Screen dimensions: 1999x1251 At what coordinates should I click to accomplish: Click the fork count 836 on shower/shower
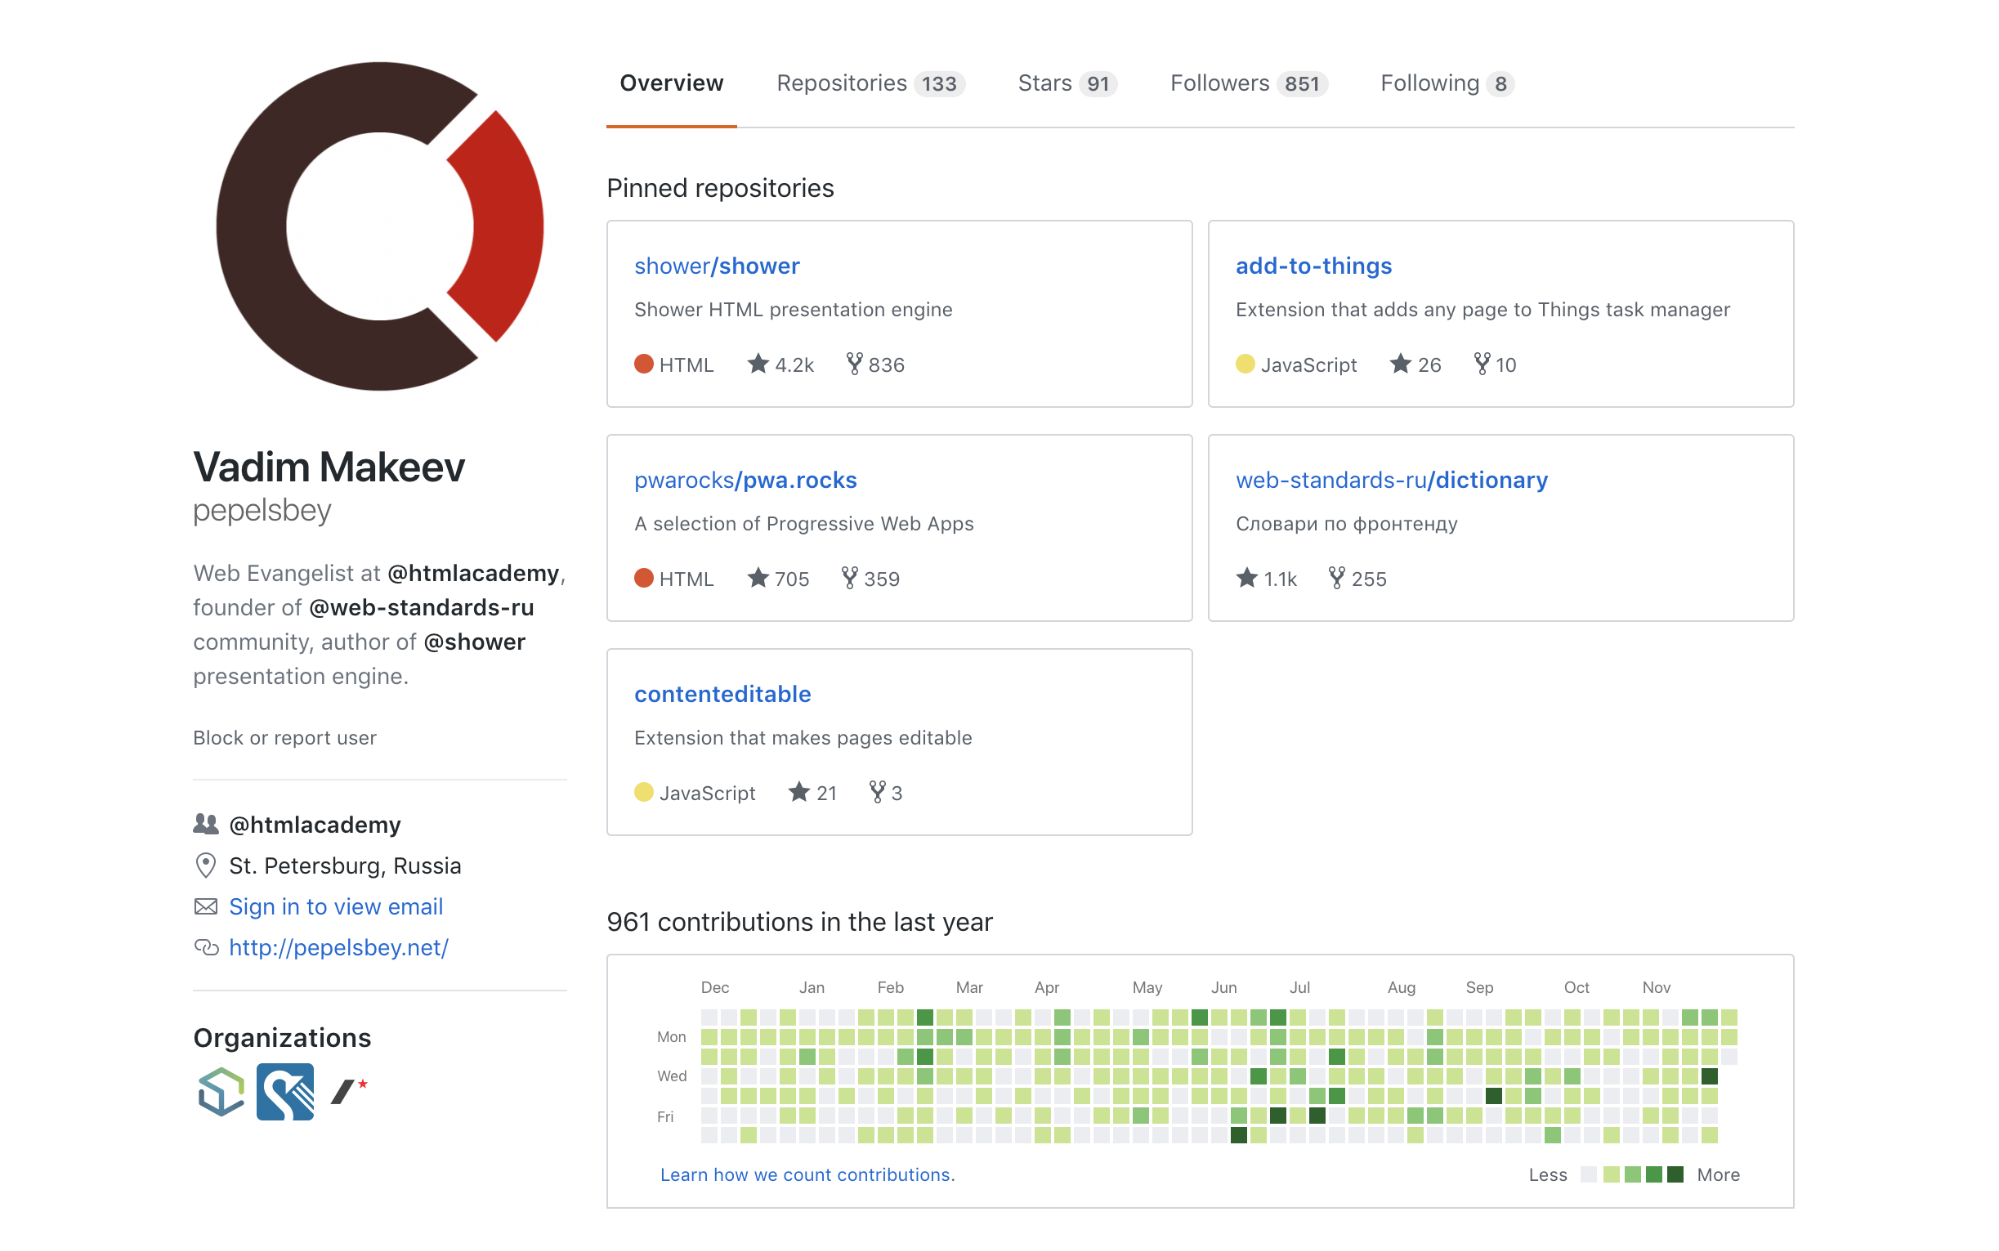coord(875,365)
